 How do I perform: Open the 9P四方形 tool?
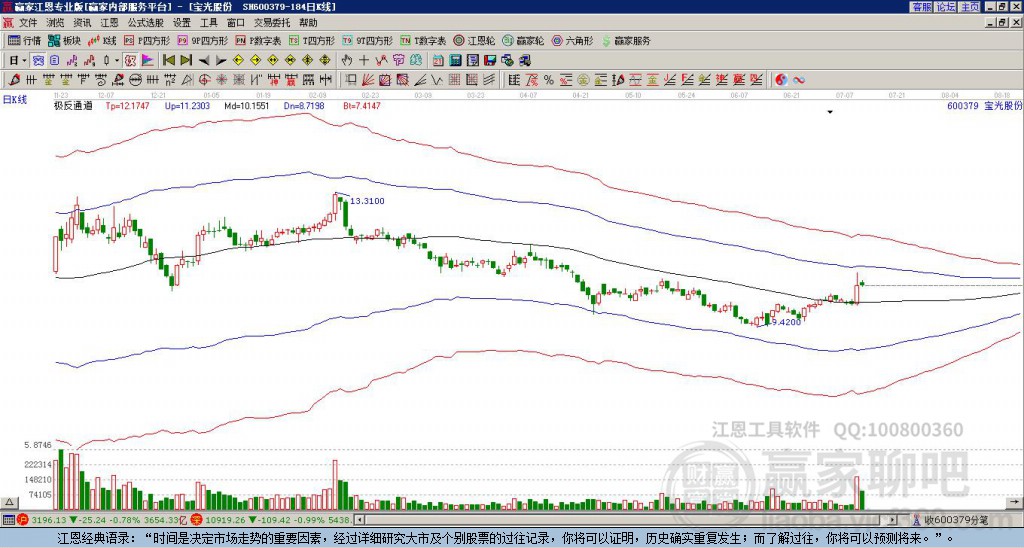(202, 40)
